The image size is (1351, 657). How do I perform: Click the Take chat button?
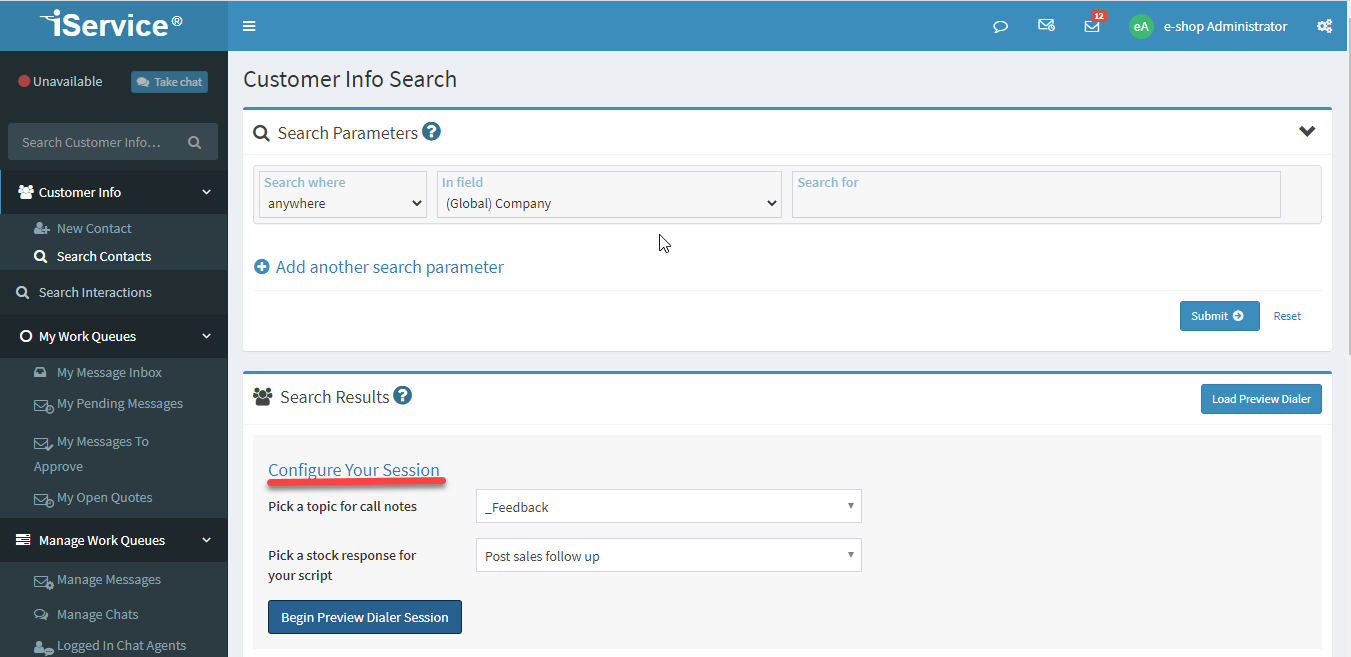(169, 82)
